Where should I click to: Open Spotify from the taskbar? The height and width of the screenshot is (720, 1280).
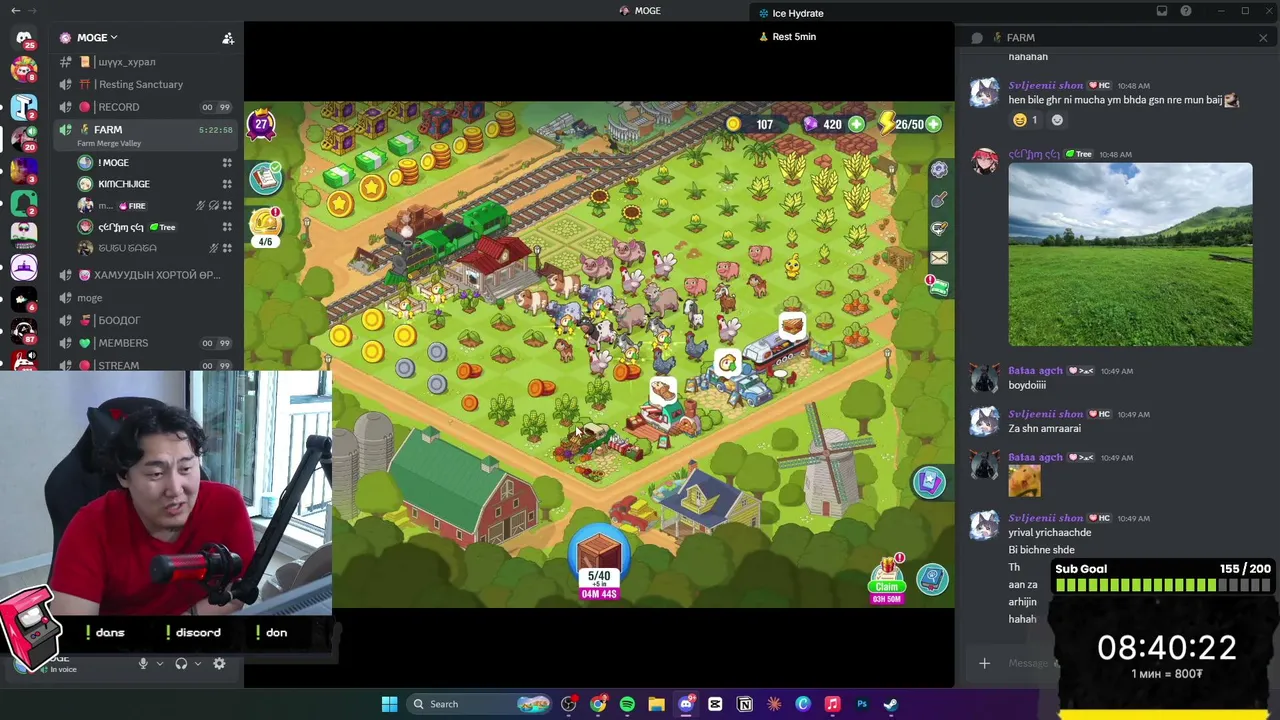627,704
